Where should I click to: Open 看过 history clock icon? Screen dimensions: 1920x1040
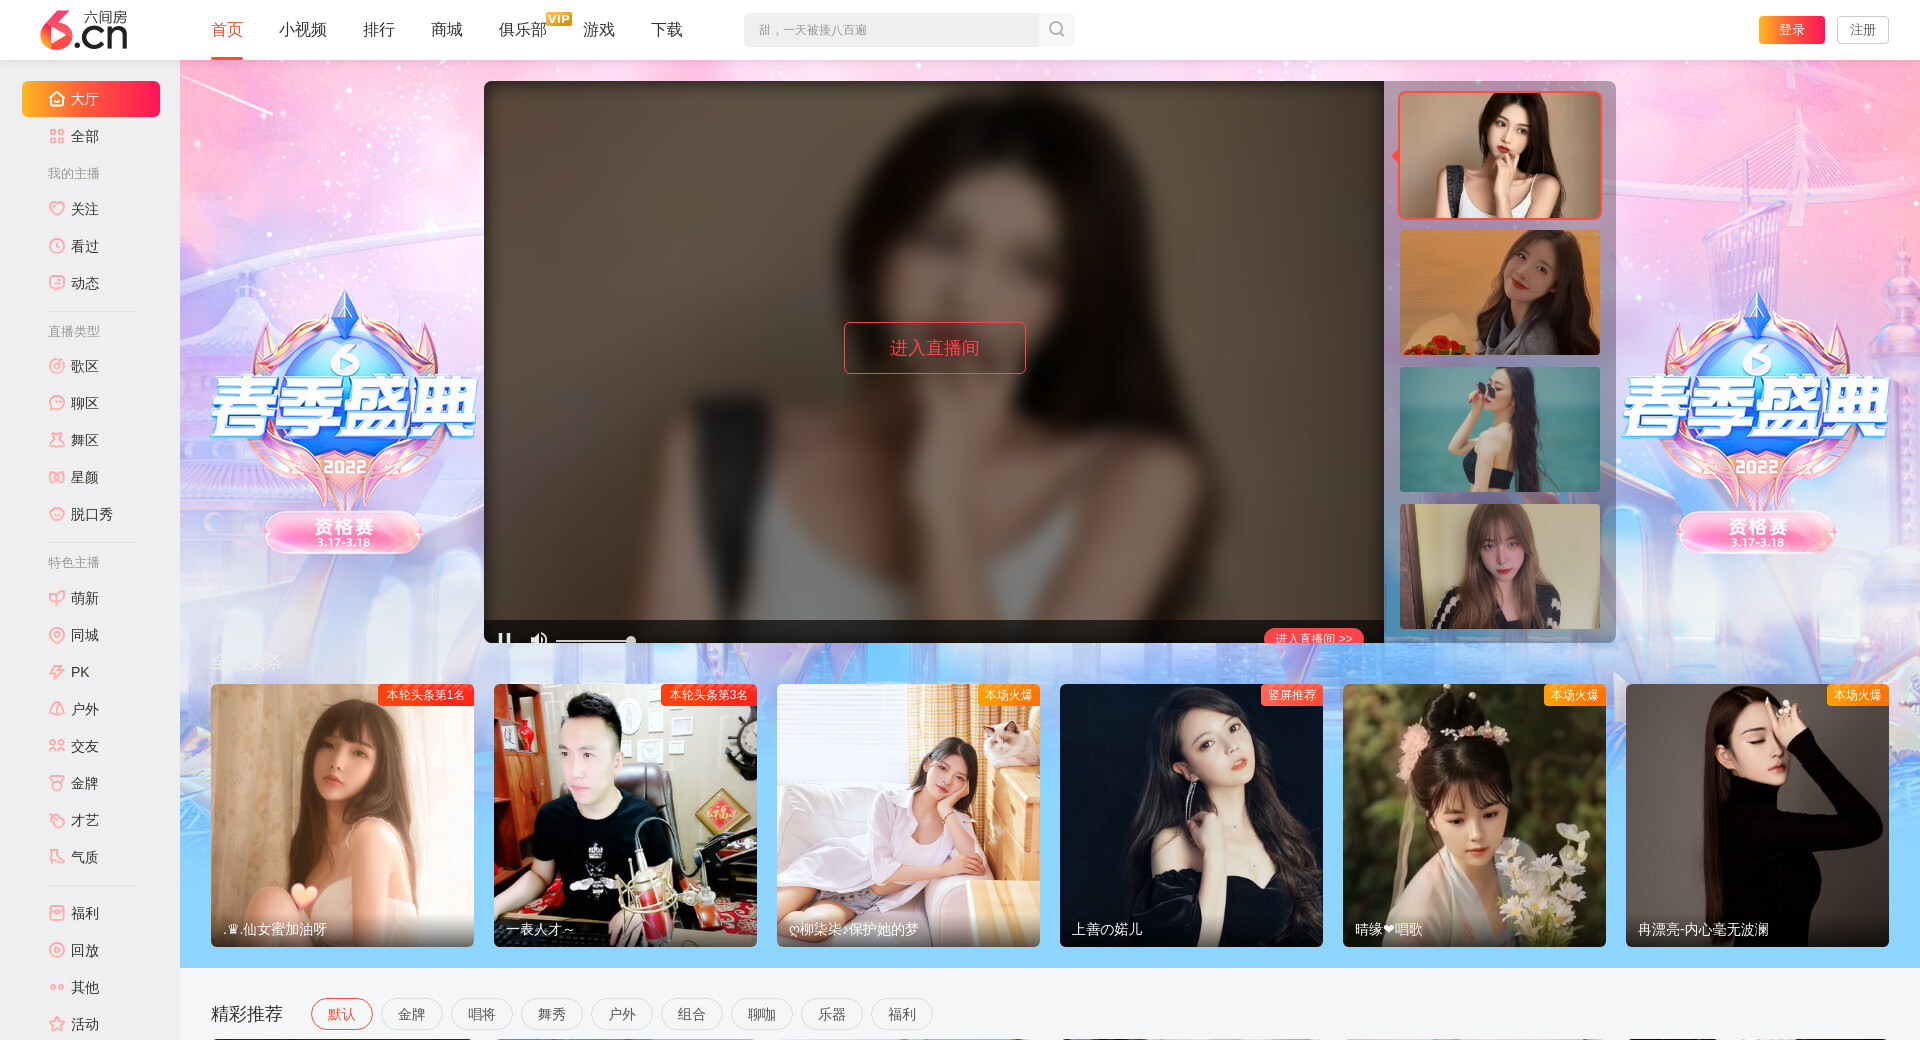[x=57, y=246]
